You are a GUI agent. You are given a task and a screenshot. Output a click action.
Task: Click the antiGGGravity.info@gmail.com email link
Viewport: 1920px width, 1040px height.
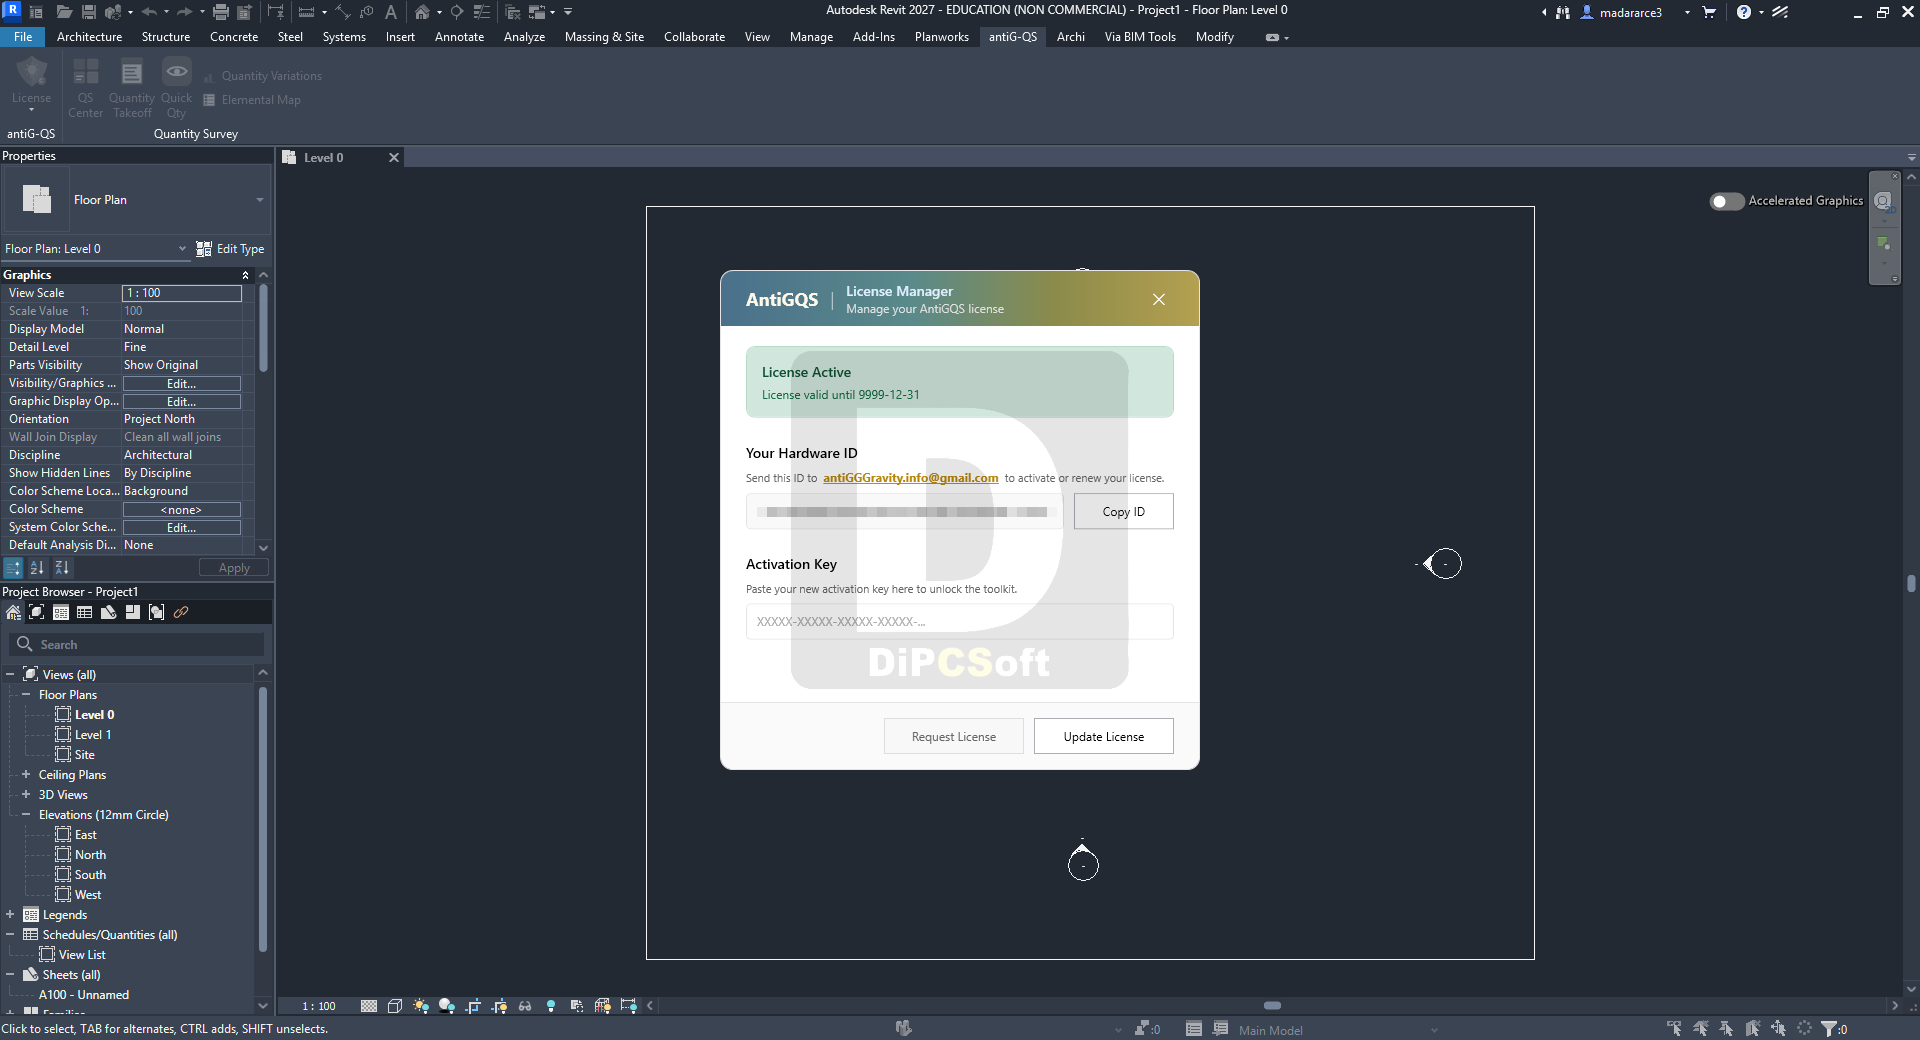(x=910, y=478)
